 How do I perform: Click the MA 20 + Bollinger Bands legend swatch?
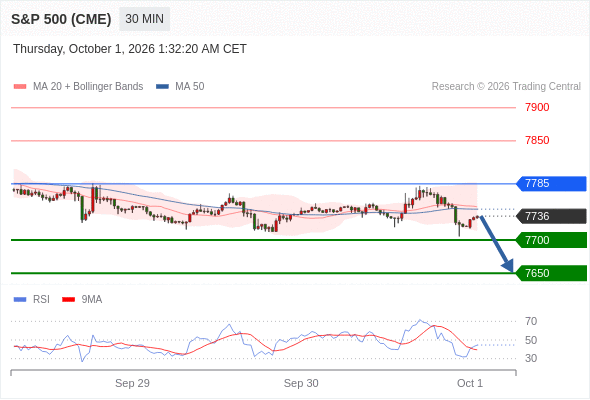point(20,87)
